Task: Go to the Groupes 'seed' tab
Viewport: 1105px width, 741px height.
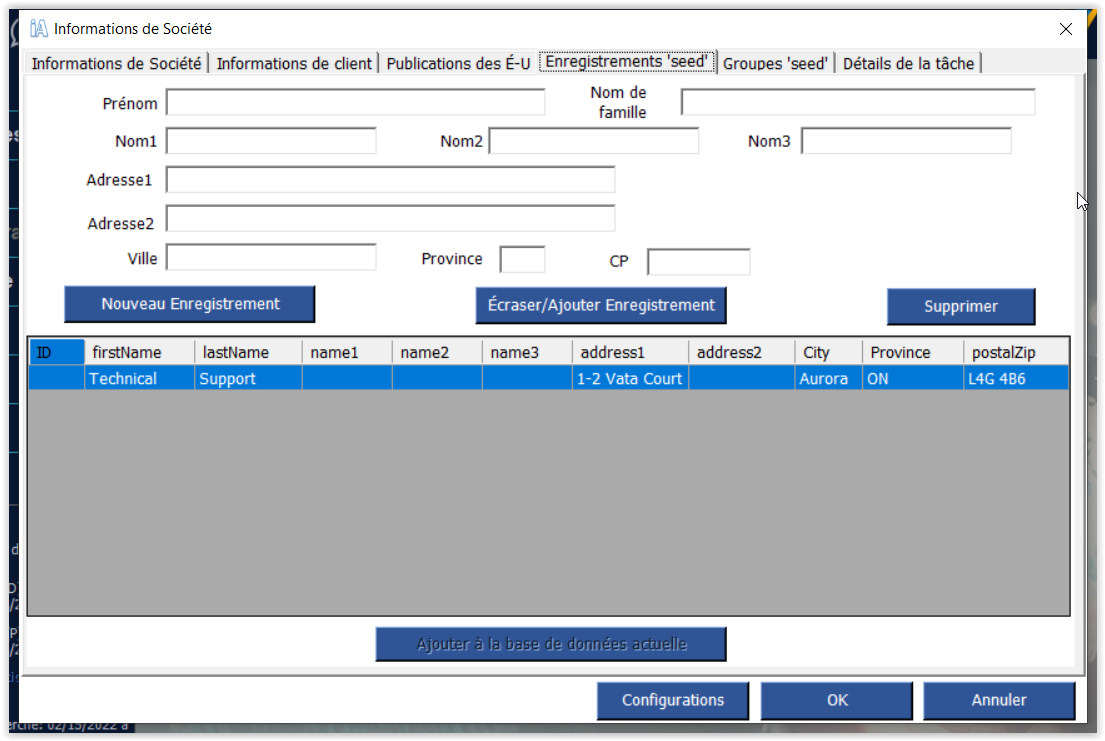Action: 775,63
